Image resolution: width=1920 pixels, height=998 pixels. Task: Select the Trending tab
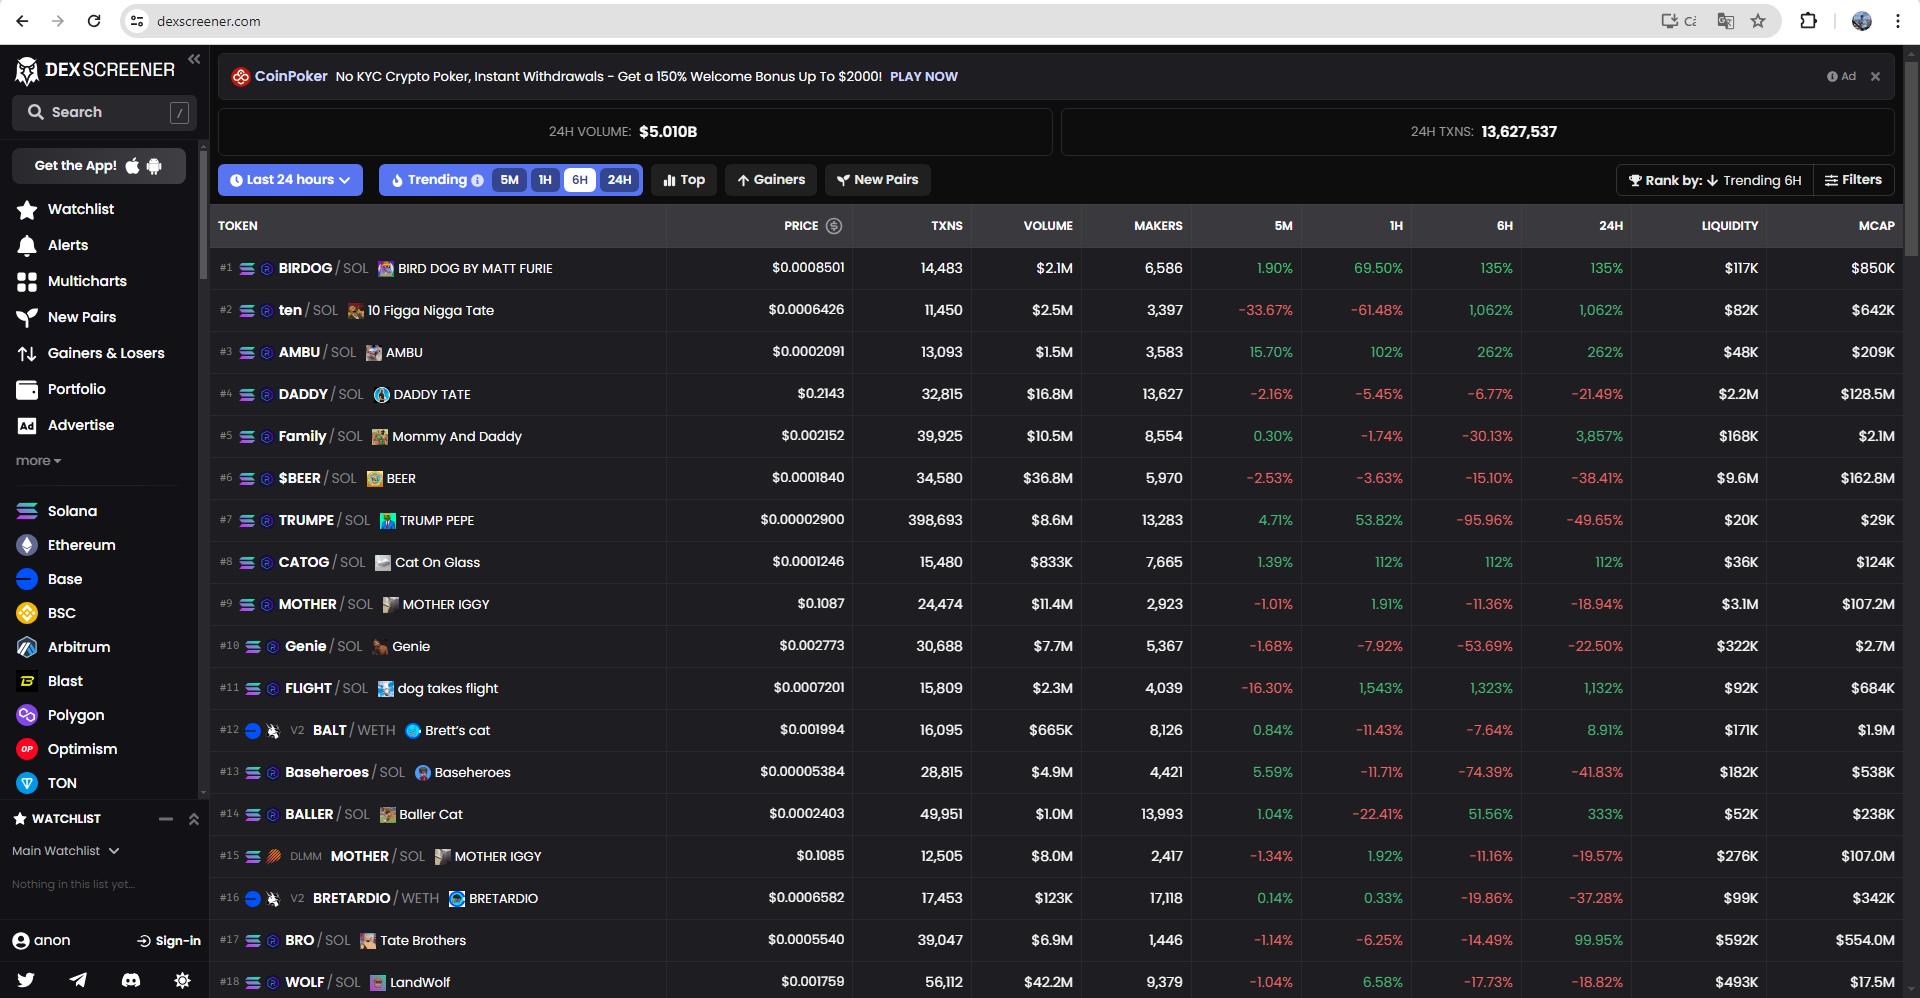(437, 180)
